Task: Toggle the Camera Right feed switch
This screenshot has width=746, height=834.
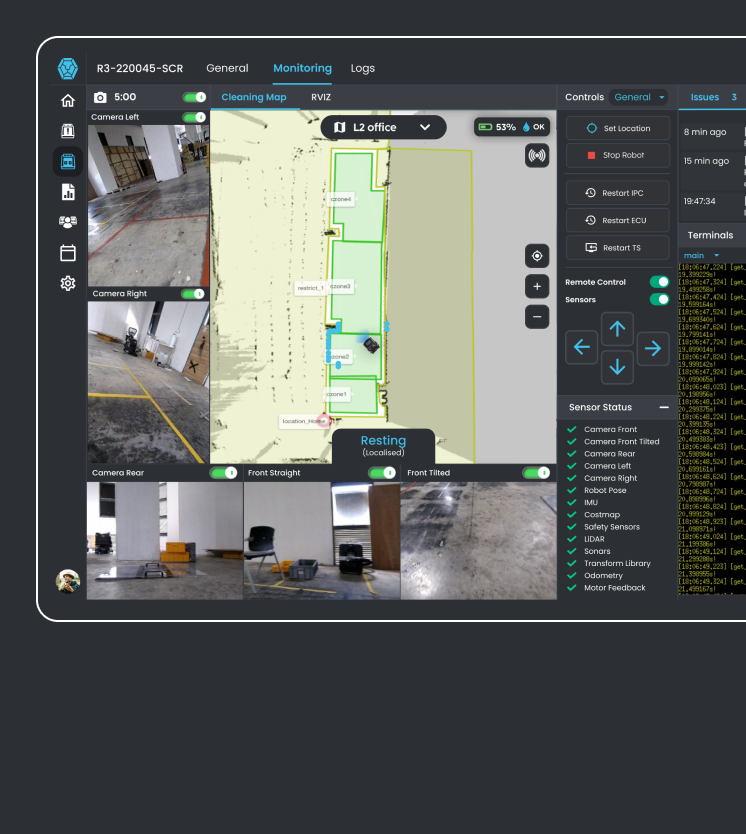Action: click(x=192, y=294)
